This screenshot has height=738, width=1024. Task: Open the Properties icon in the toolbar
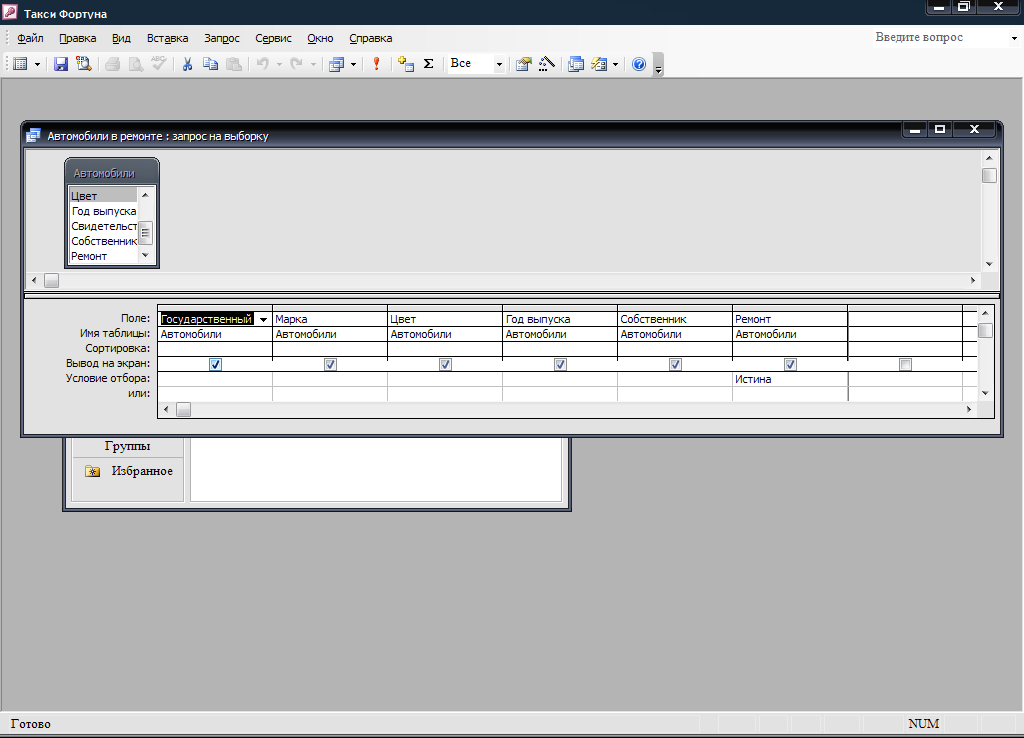click(523, 64)
